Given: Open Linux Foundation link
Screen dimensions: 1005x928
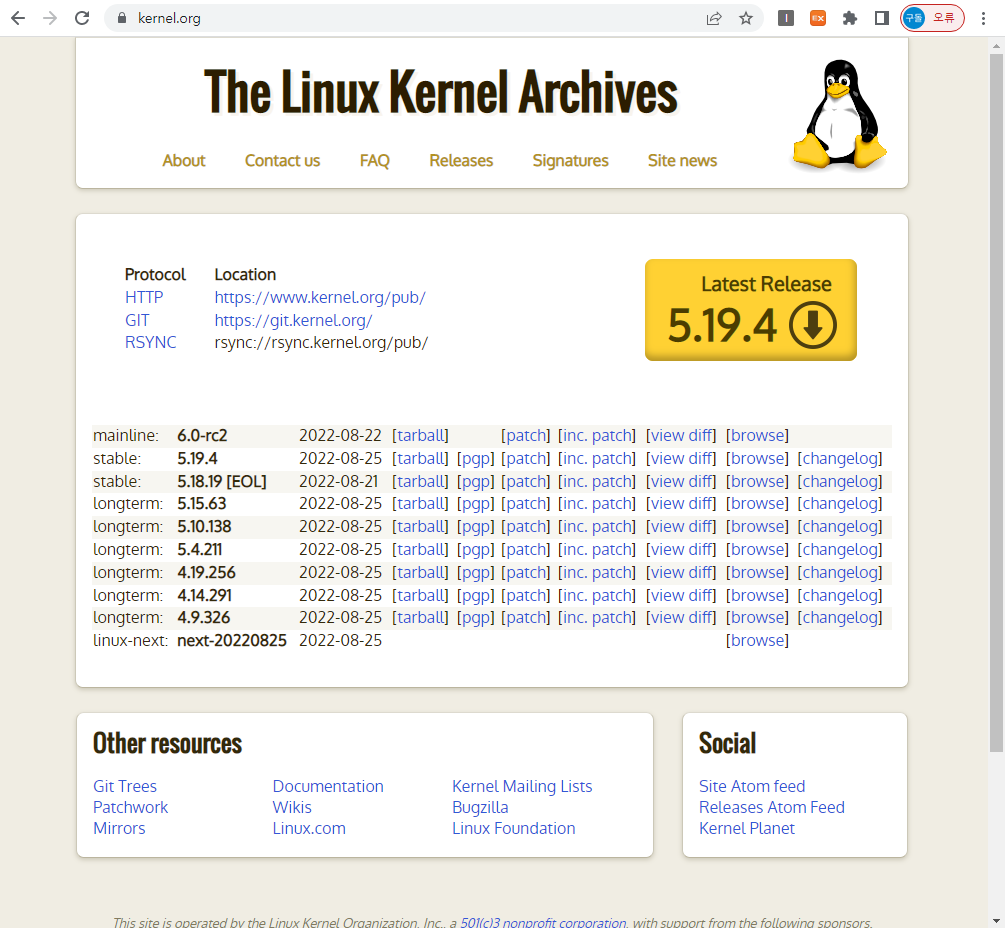Looking at the screenshot, I should click(514, 829).
